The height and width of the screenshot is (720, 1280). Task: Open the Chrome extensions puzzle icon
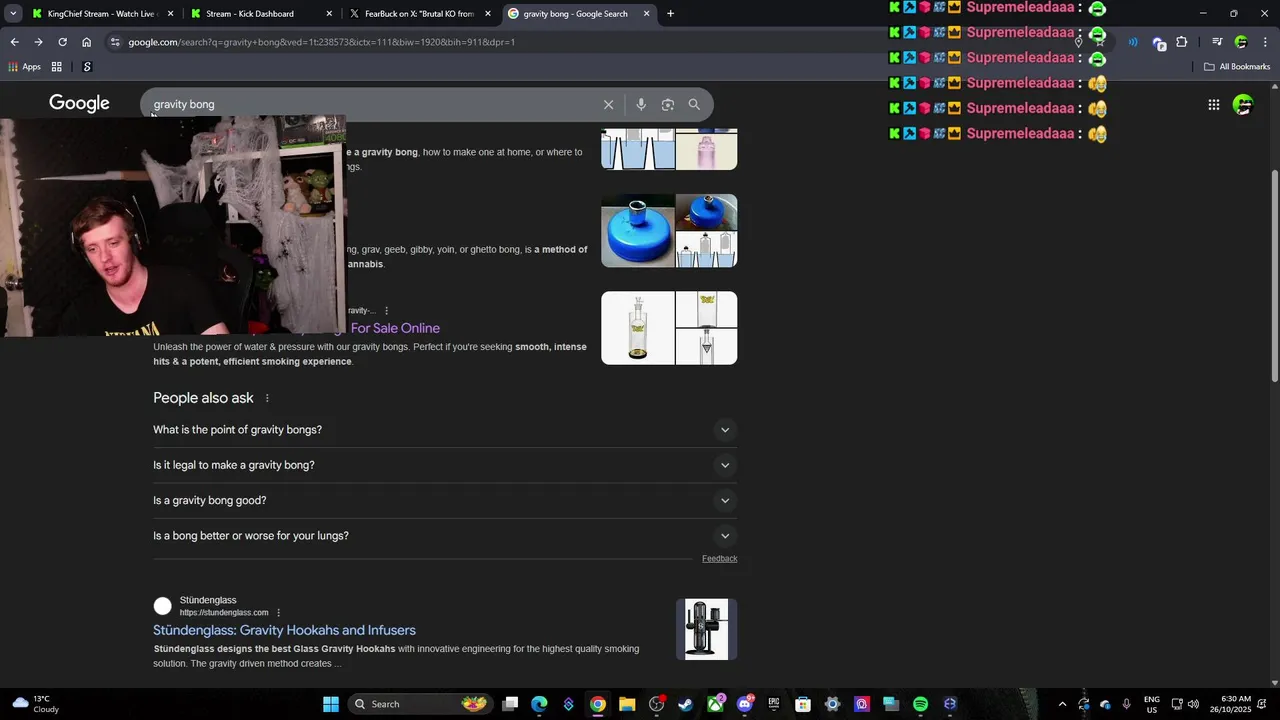coord(1181,42)
